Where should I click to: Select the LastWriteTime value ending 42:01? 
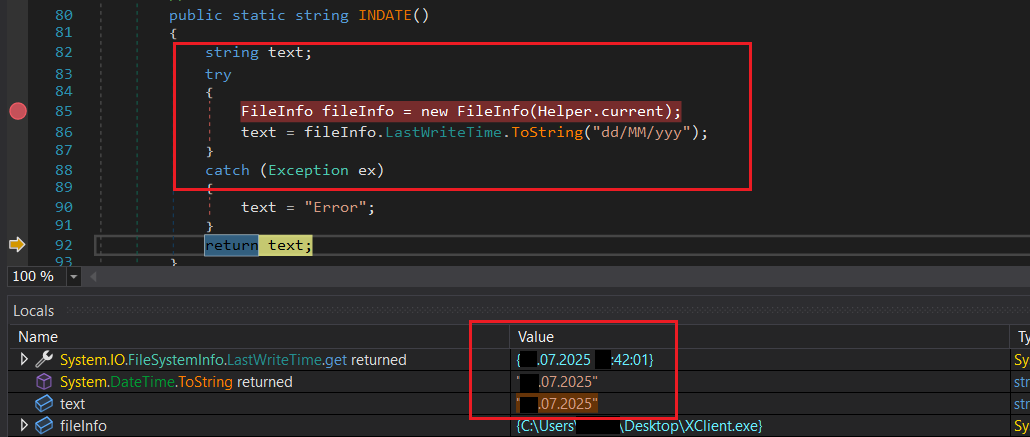tap(585, 360)
